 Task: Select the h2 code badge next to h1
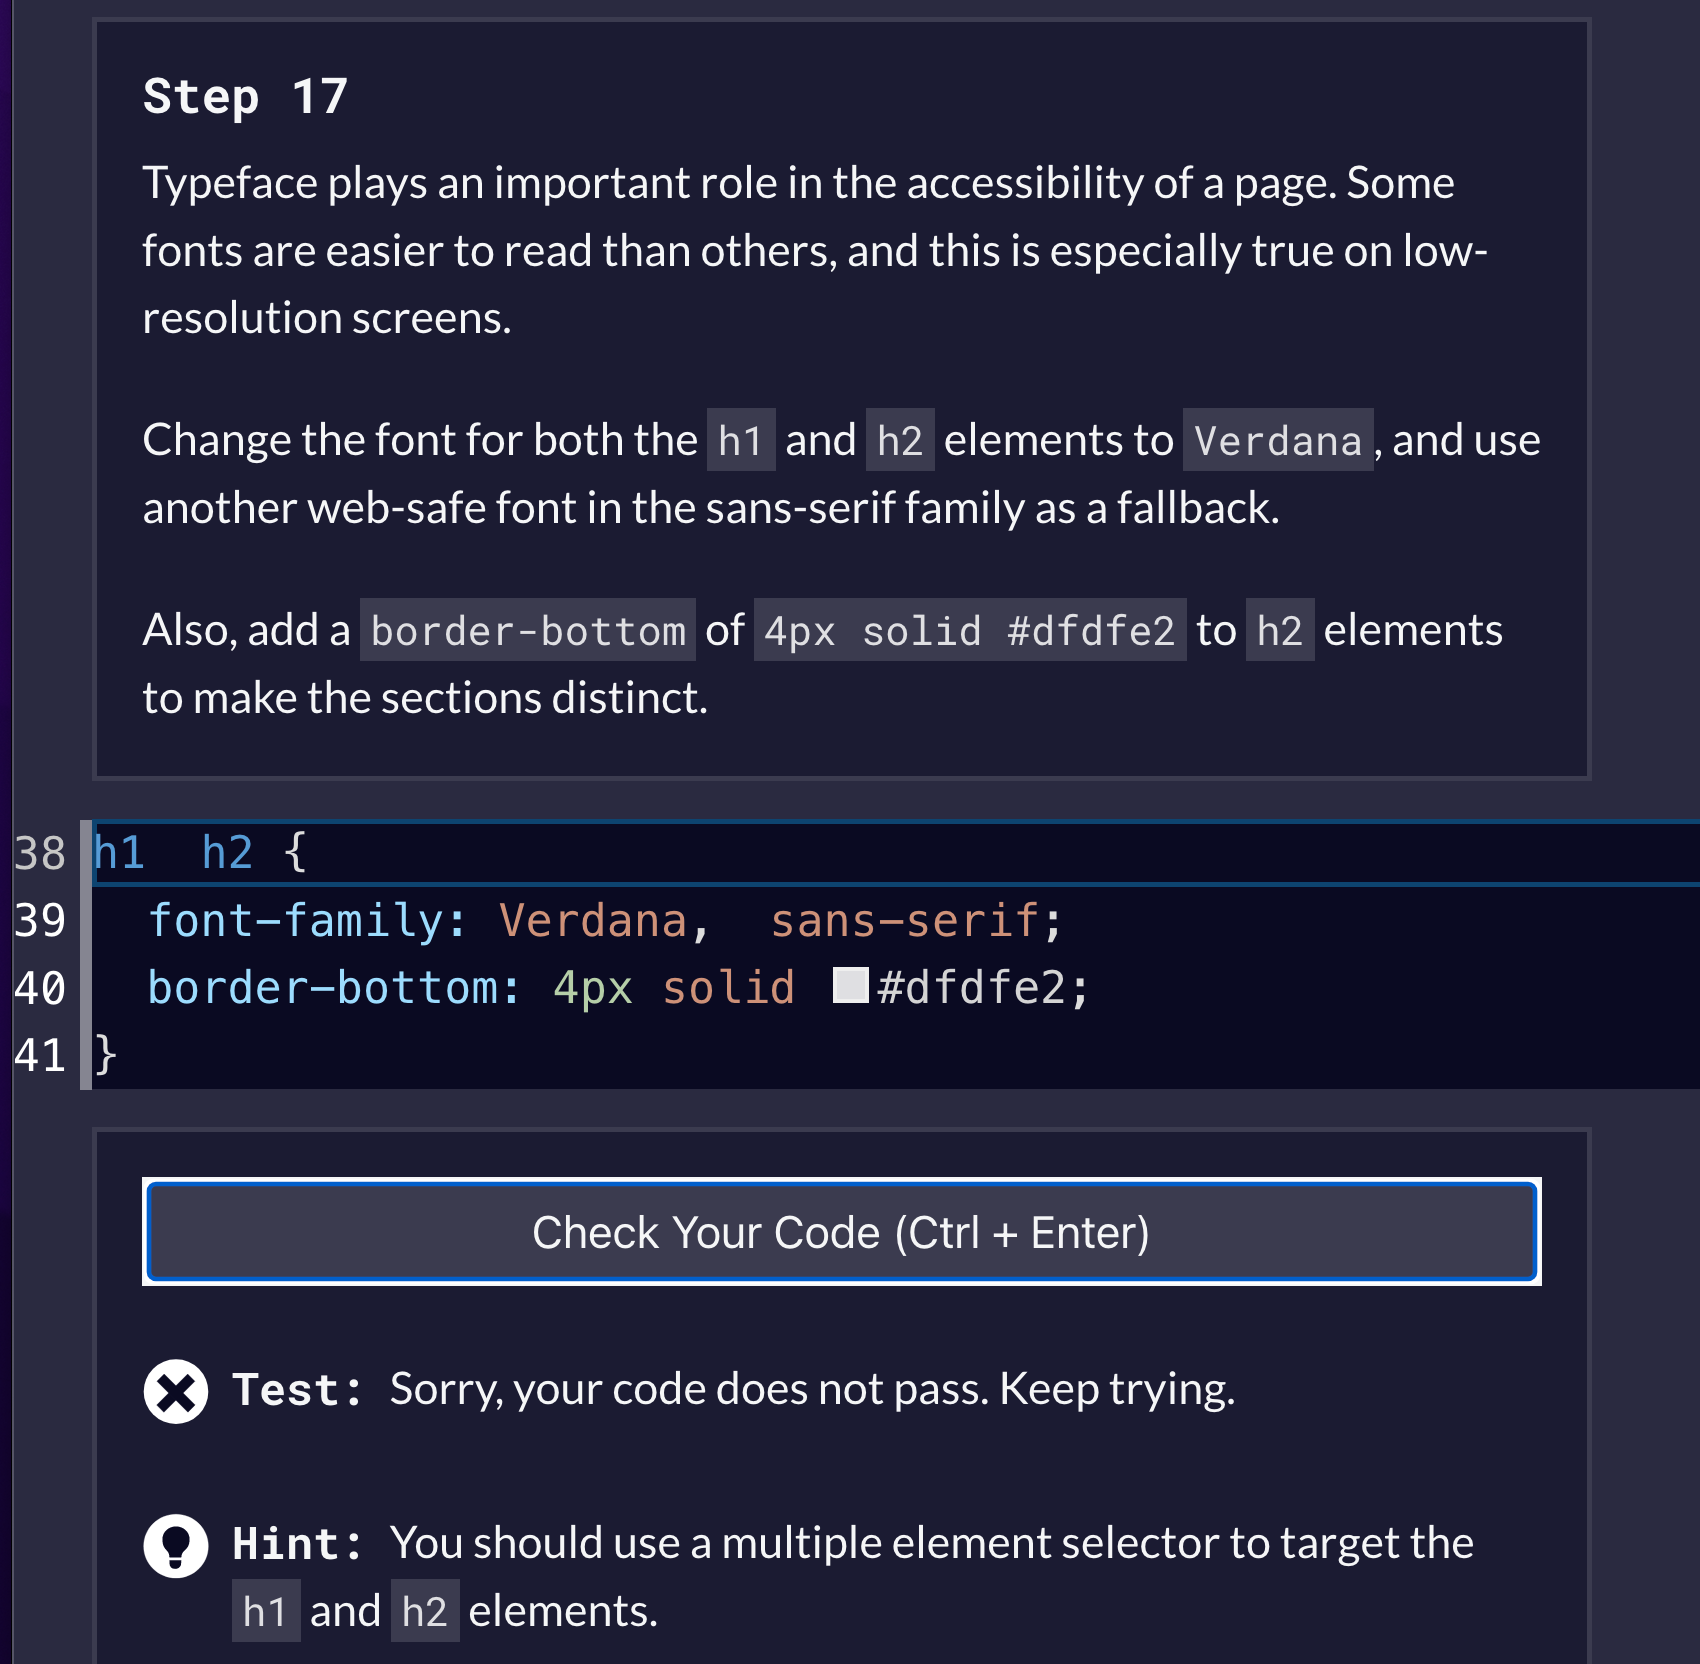(900, 440)
